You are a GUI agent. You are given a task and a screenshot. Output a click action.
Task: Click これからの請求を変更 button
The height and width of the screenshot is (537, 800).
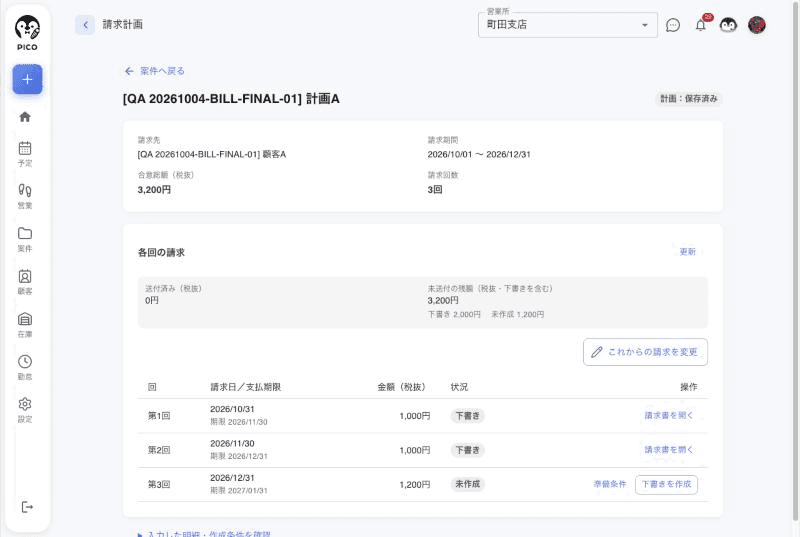click(x=645, y=352)
